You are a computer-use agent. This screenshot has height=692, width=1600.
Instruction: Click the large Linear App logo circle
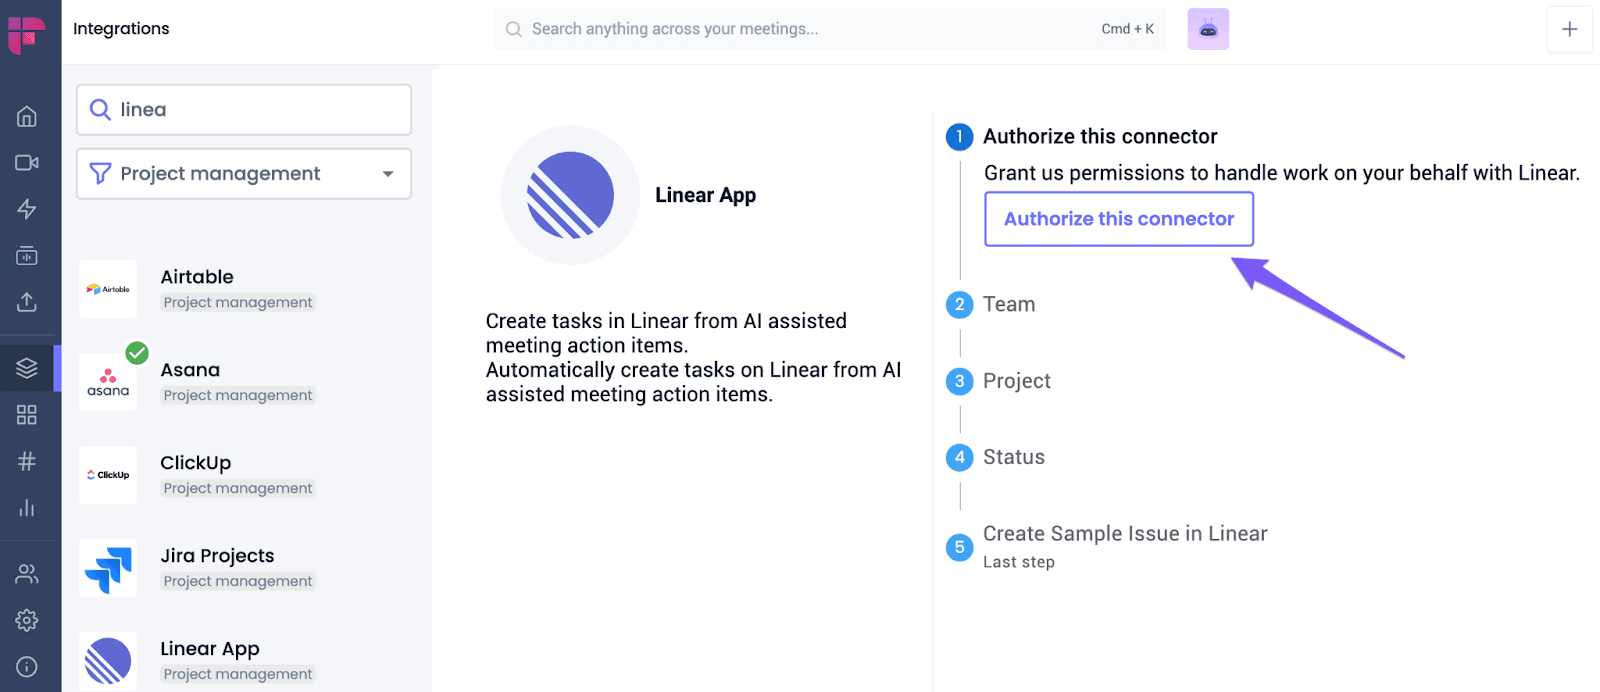point(570,195)
